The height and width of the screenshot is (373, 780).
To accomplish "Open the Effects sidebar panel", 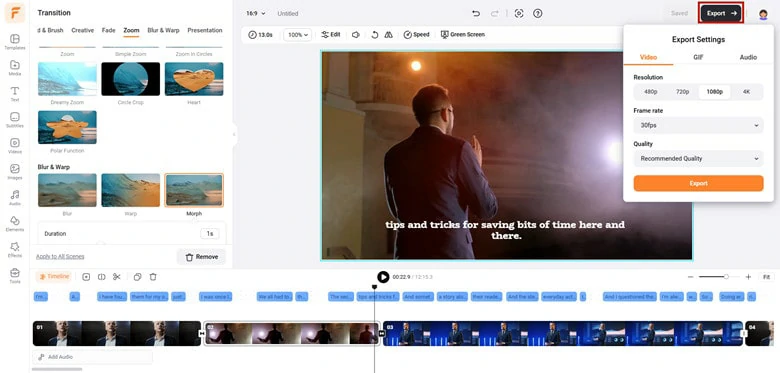I will coord(15,249).
